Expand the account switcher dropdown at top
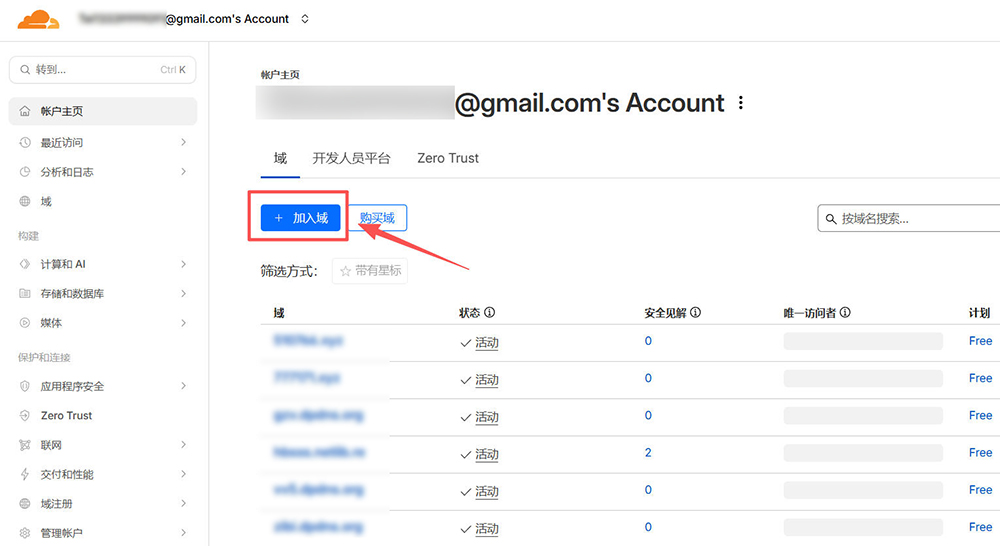Image resolution: width=1000 pixels, height=546 pixels. pyautogui.click(x=305, y=19)
